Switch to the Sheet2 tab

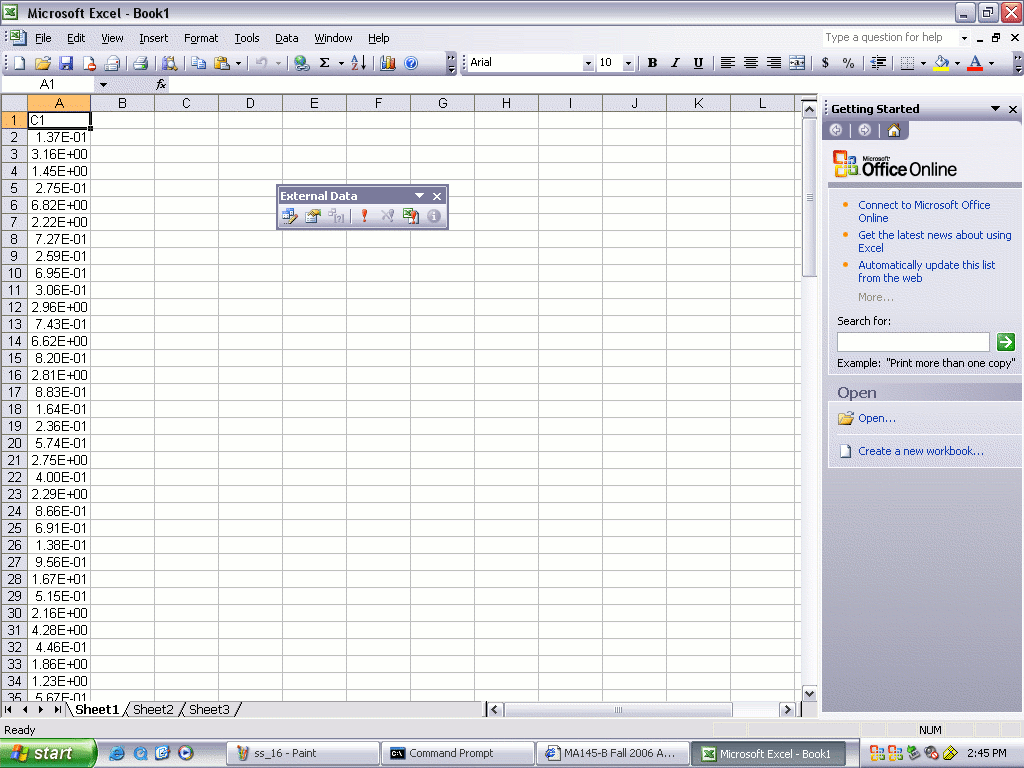pyautogui.click(x=153, y=710)
